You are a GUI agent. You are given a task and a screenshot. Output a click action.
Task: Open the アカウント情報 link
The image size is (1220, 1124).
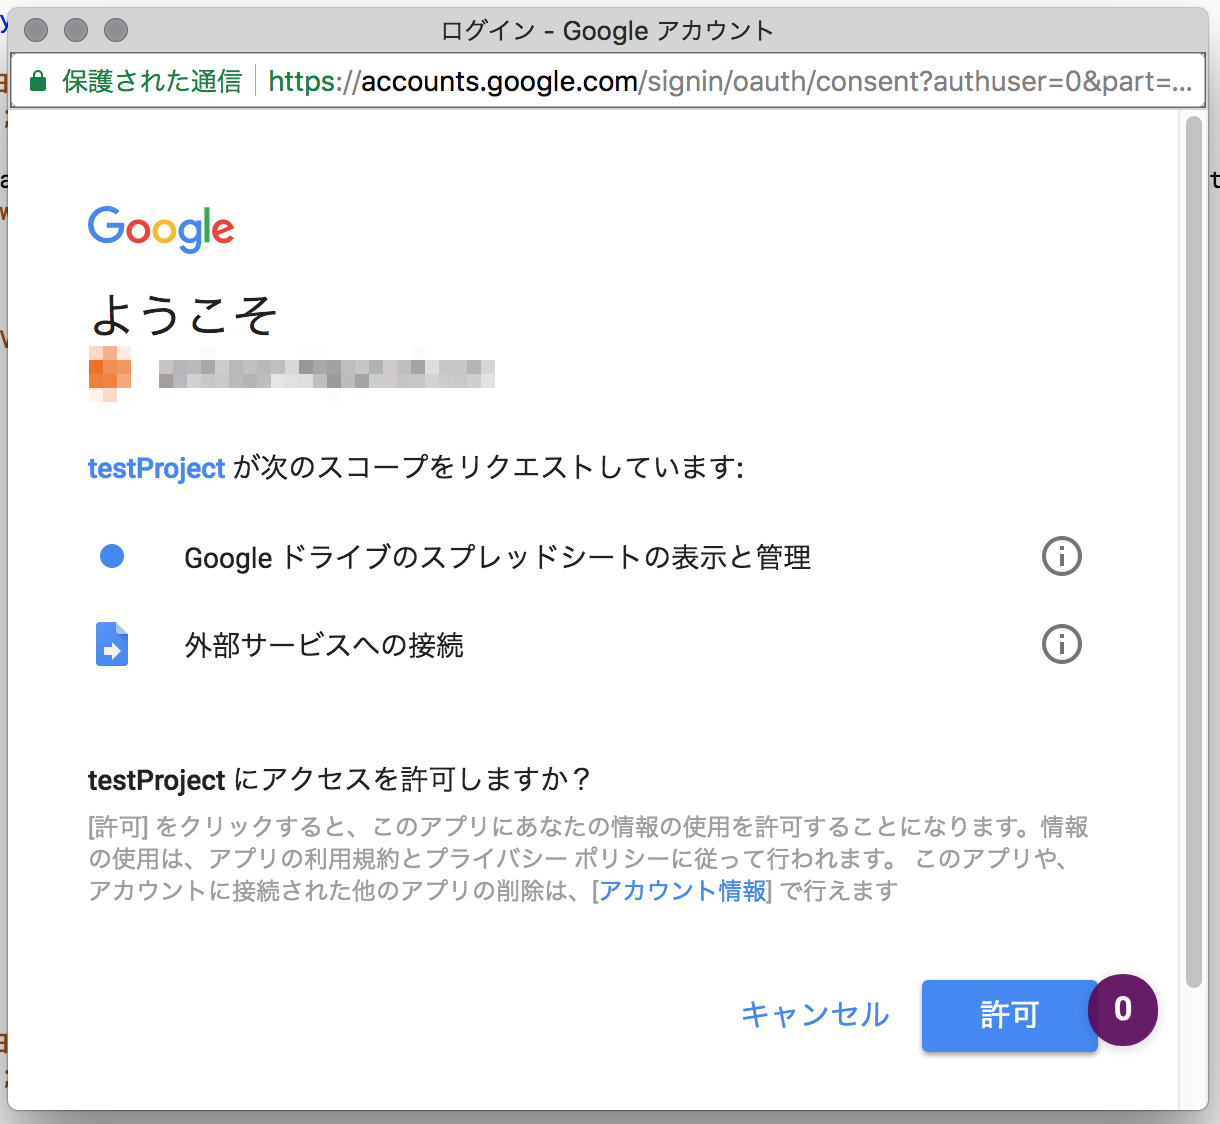tap(683, 890)
